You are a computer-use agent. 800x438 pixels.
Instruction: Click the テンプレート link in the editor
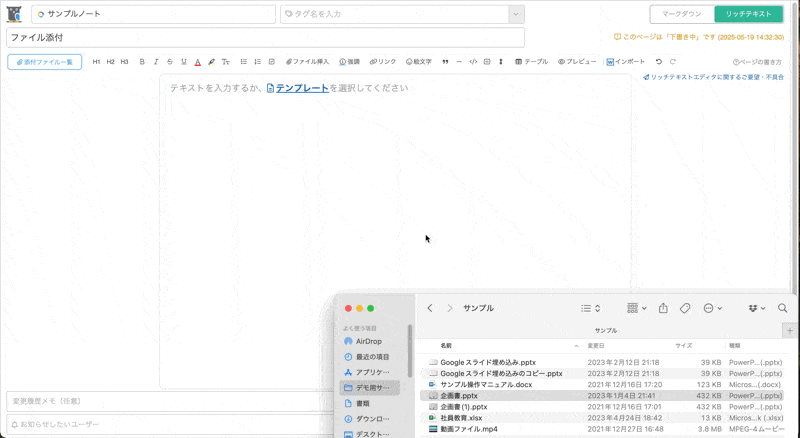click(x=298, y=88)
